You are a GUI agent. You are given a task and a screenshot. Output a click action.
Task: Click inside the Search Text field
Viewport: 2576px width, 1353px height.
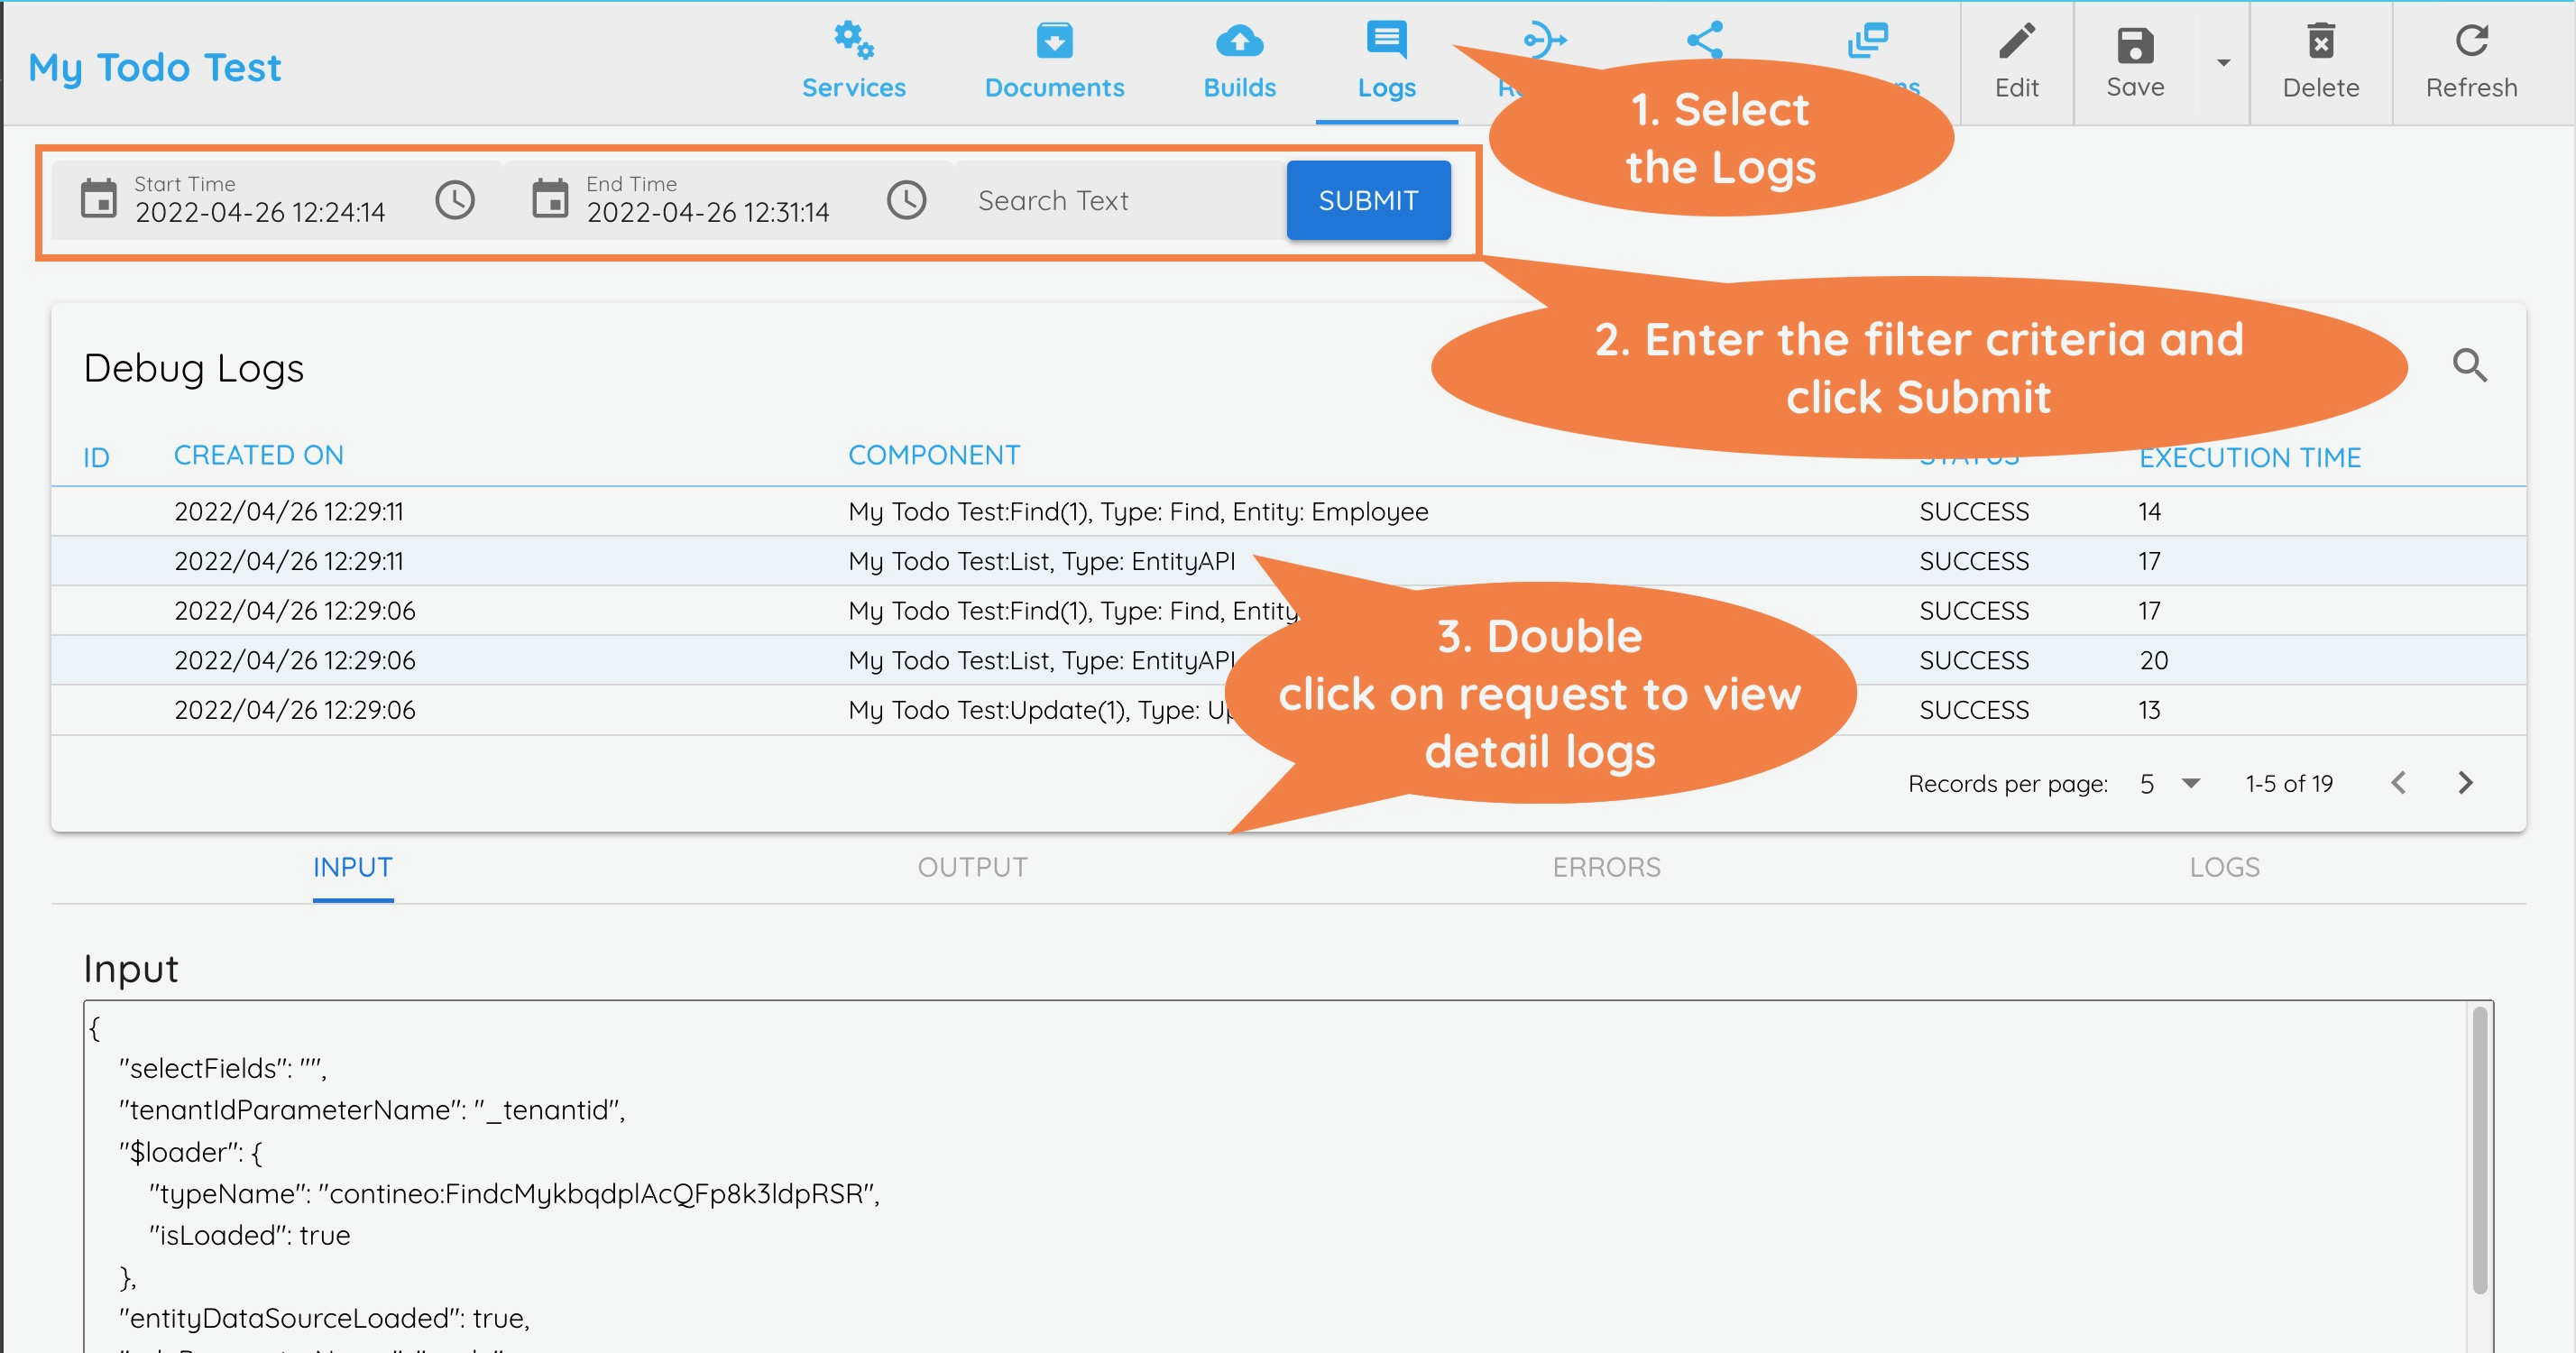[x=1100, y=200]
